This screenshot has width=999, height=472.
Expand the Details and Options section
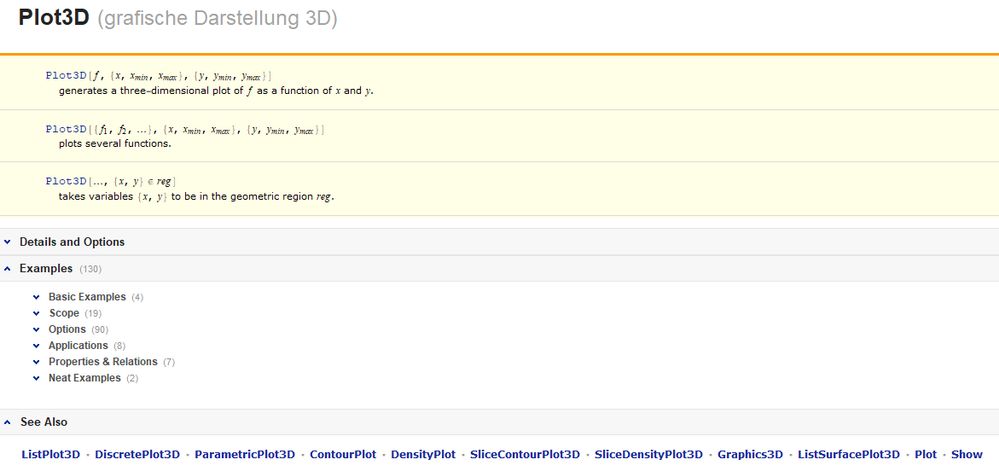pyautogui.click(x=72, y=242)
